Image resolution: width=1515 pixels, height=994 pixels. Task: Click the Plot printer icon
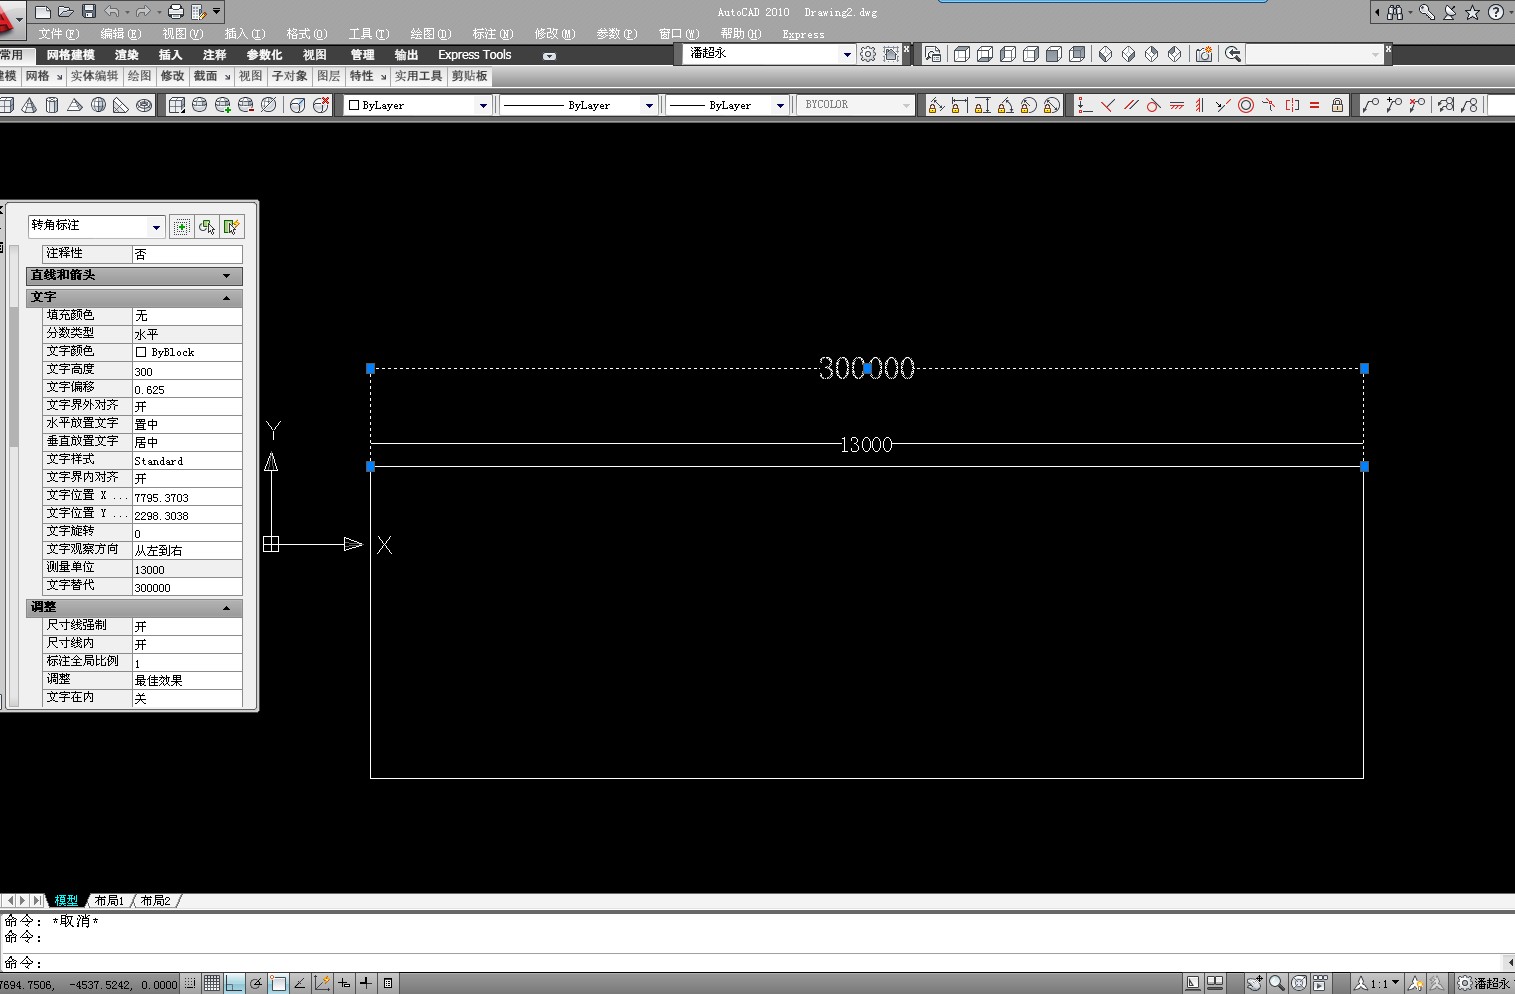click(176, 12)
